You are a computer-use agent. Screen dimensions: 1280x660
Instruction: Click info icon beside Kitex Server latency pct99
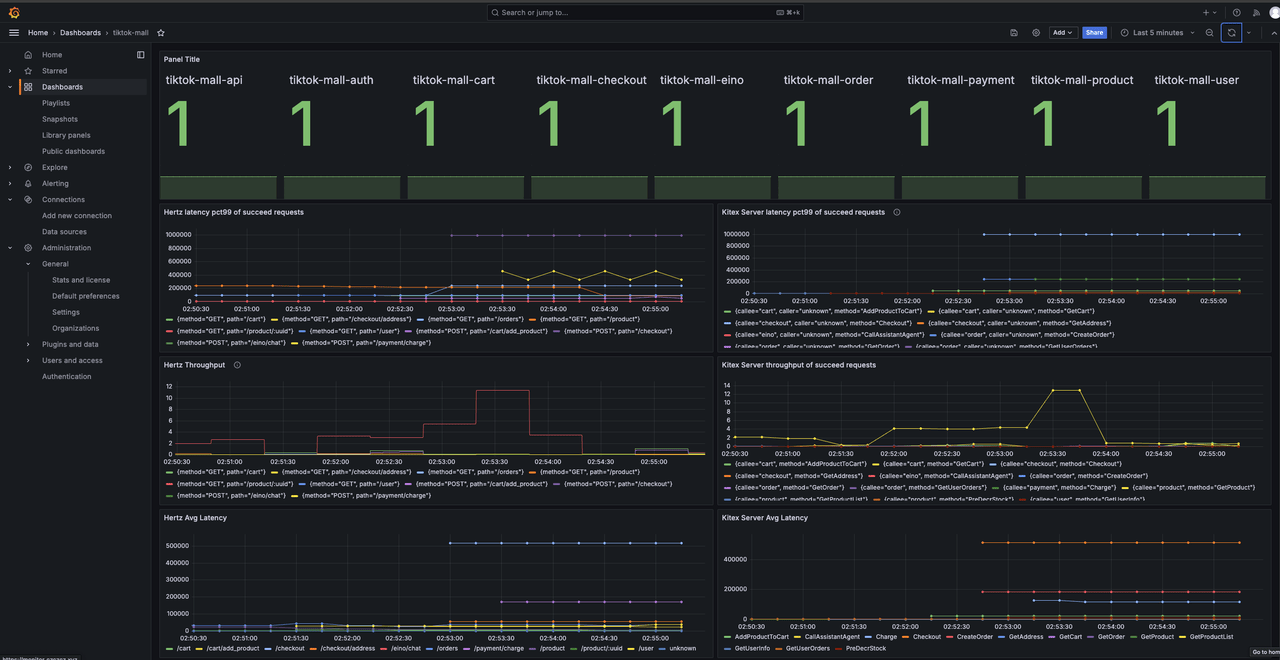pyautogui.click(x=897, y=212)
